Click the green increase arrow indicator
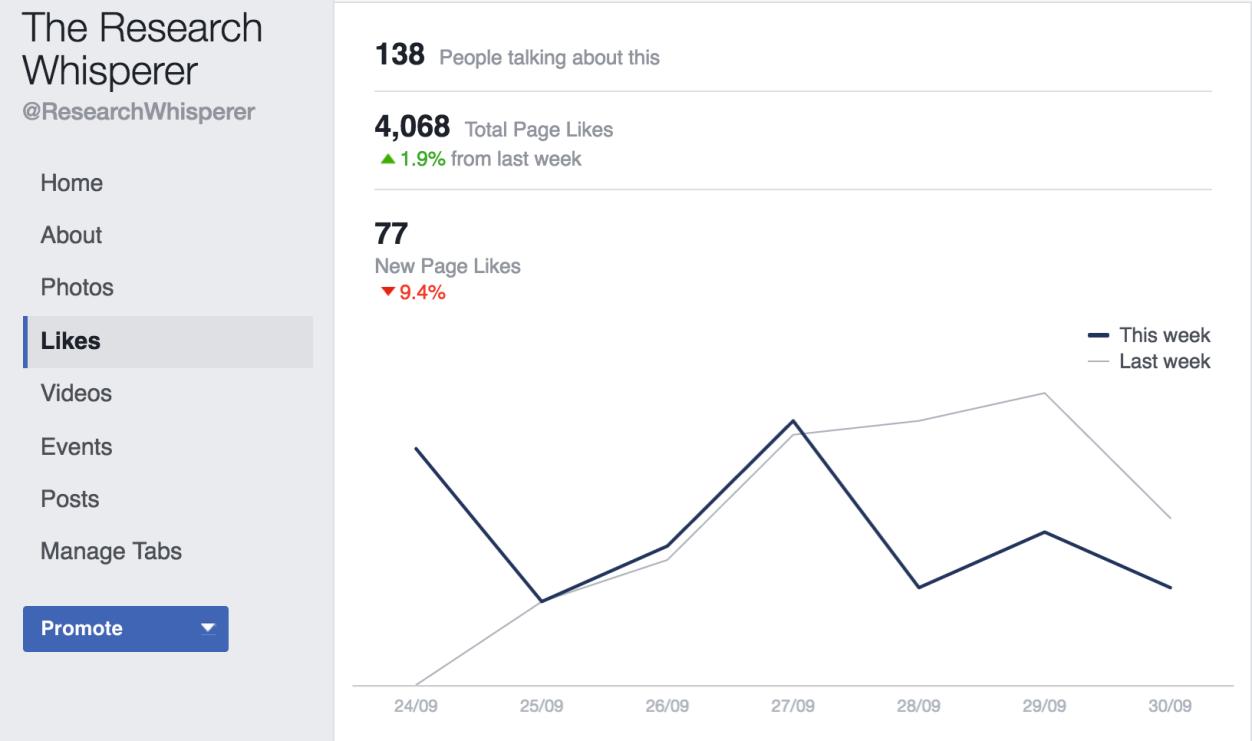The width and height of the screenshot is (1252, 741). tap(388, 159)
